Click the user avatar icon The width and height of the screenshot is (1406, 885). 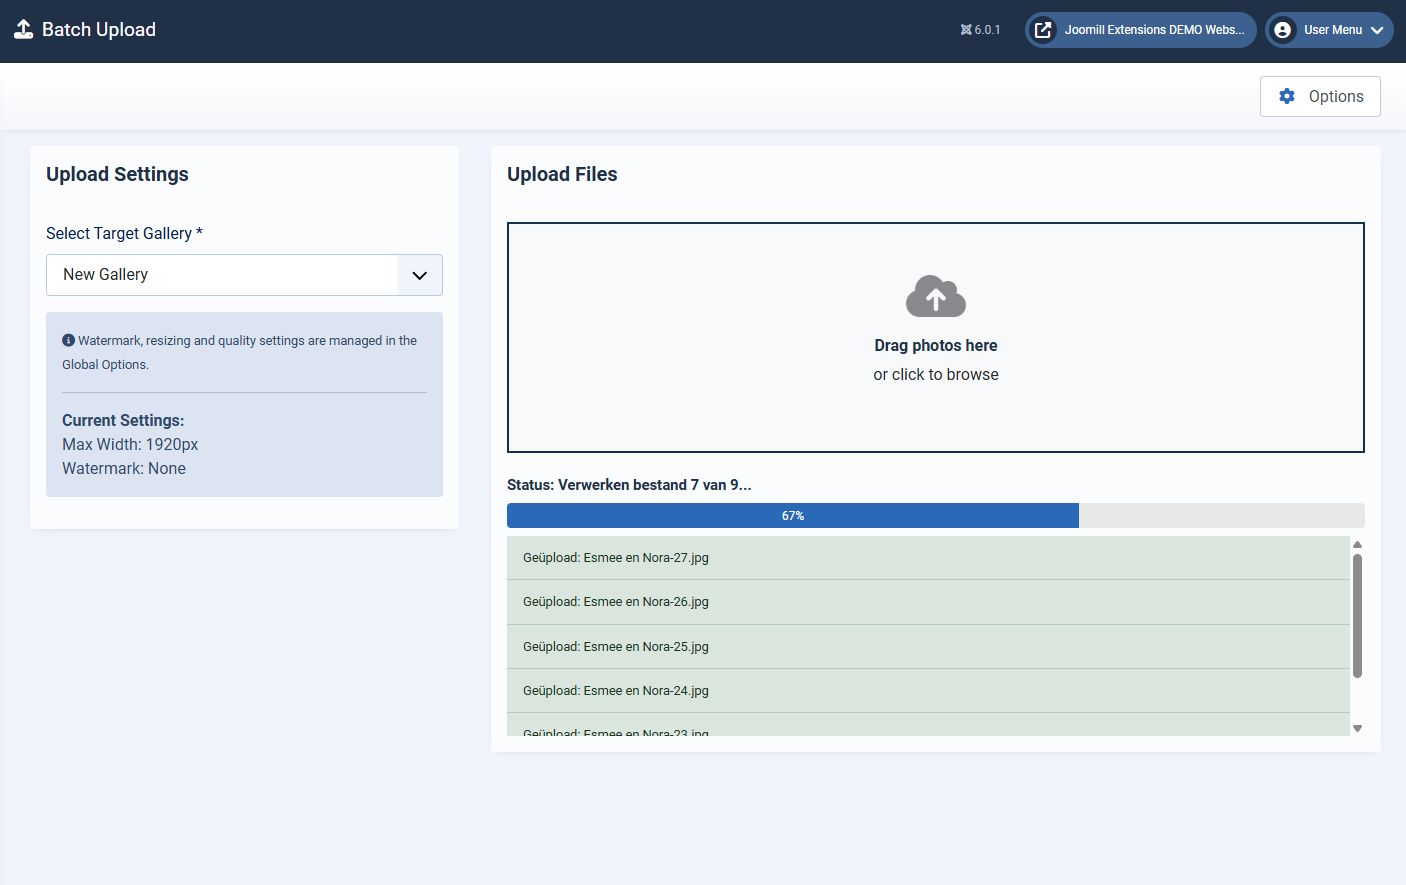click(x=1283, y=30)
